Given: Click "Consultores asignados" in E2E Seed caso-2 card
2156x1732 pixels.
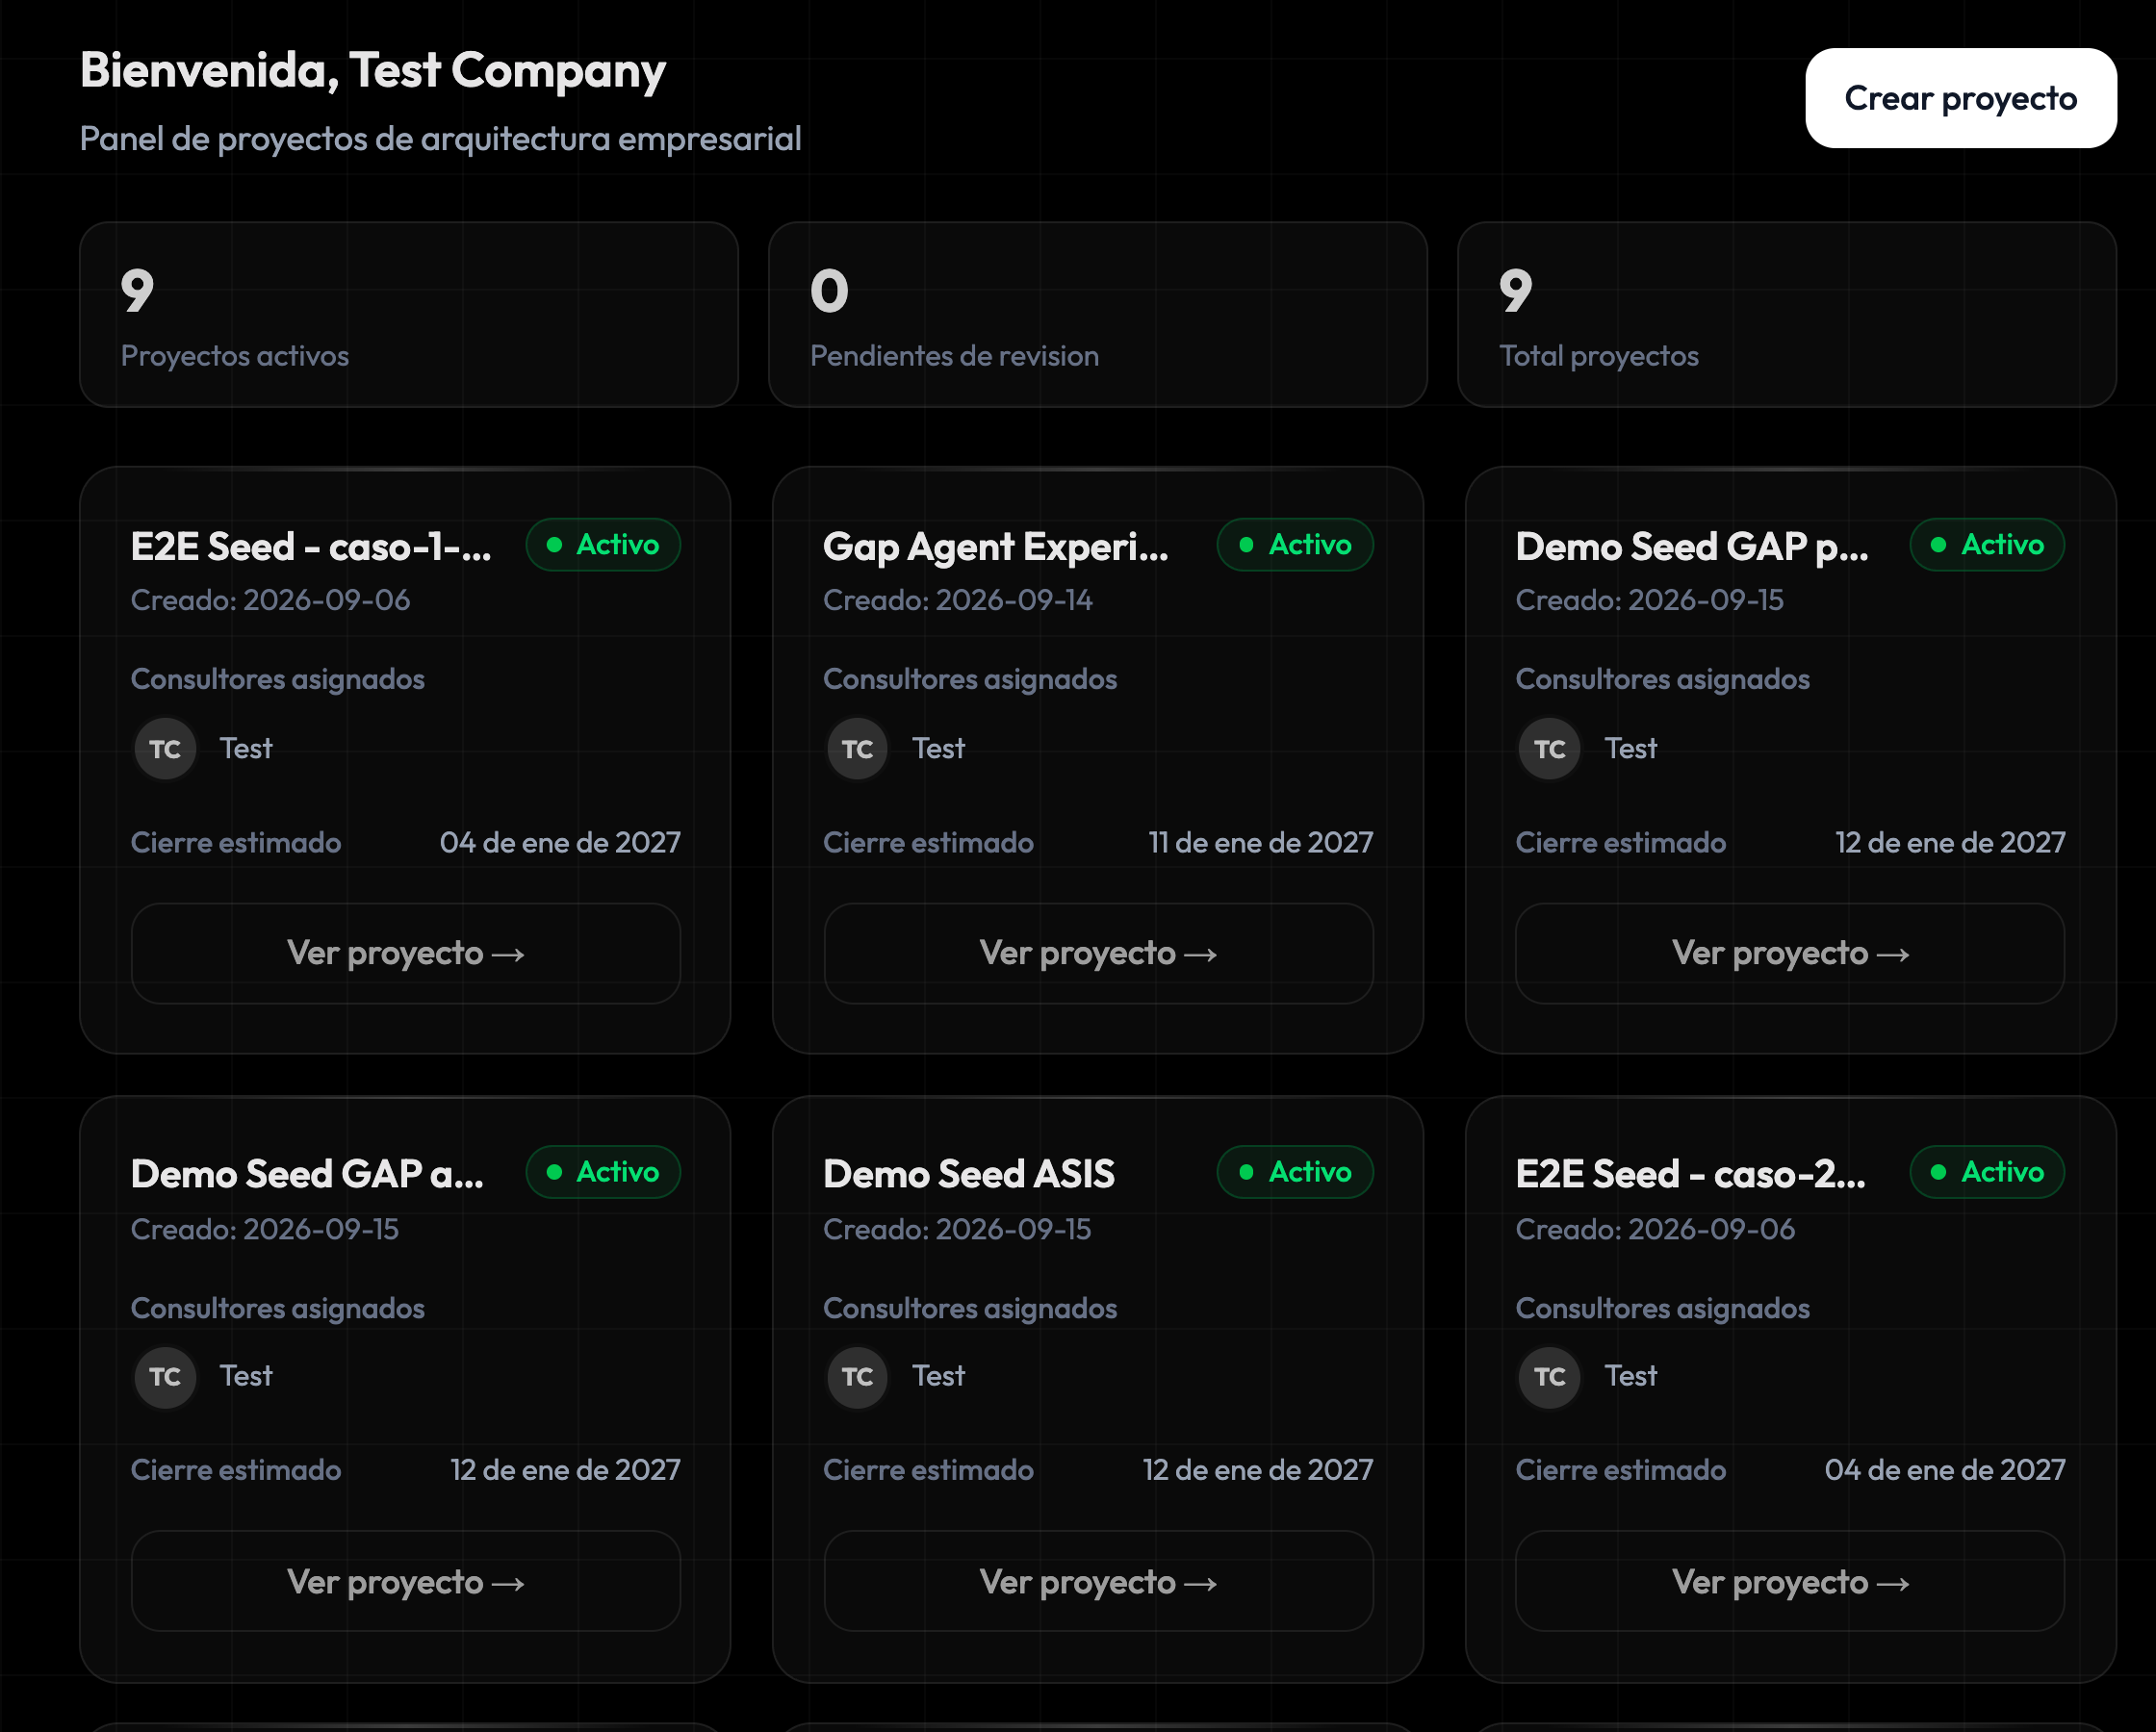Looking at the screenshot, I should pos(1663,1309).
